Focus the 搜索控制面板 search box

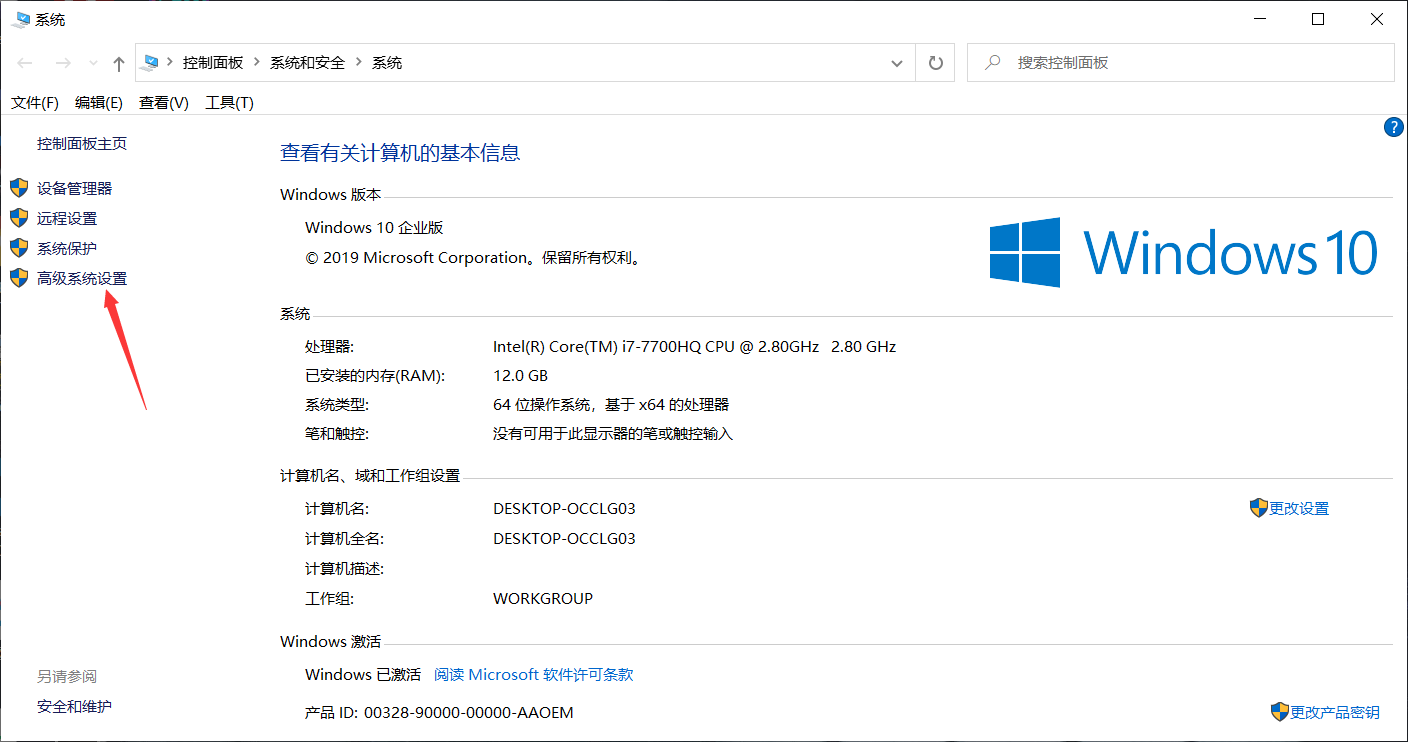(x=1181, y=62)
